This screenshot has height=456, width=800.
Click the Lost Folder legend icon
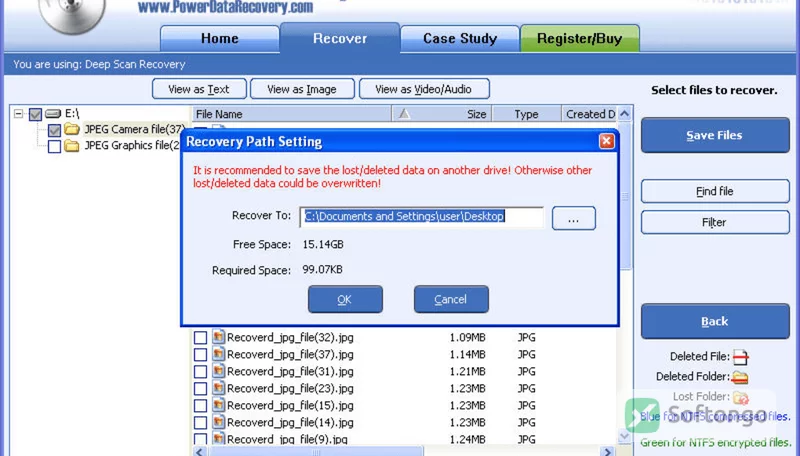pos(740,397)
